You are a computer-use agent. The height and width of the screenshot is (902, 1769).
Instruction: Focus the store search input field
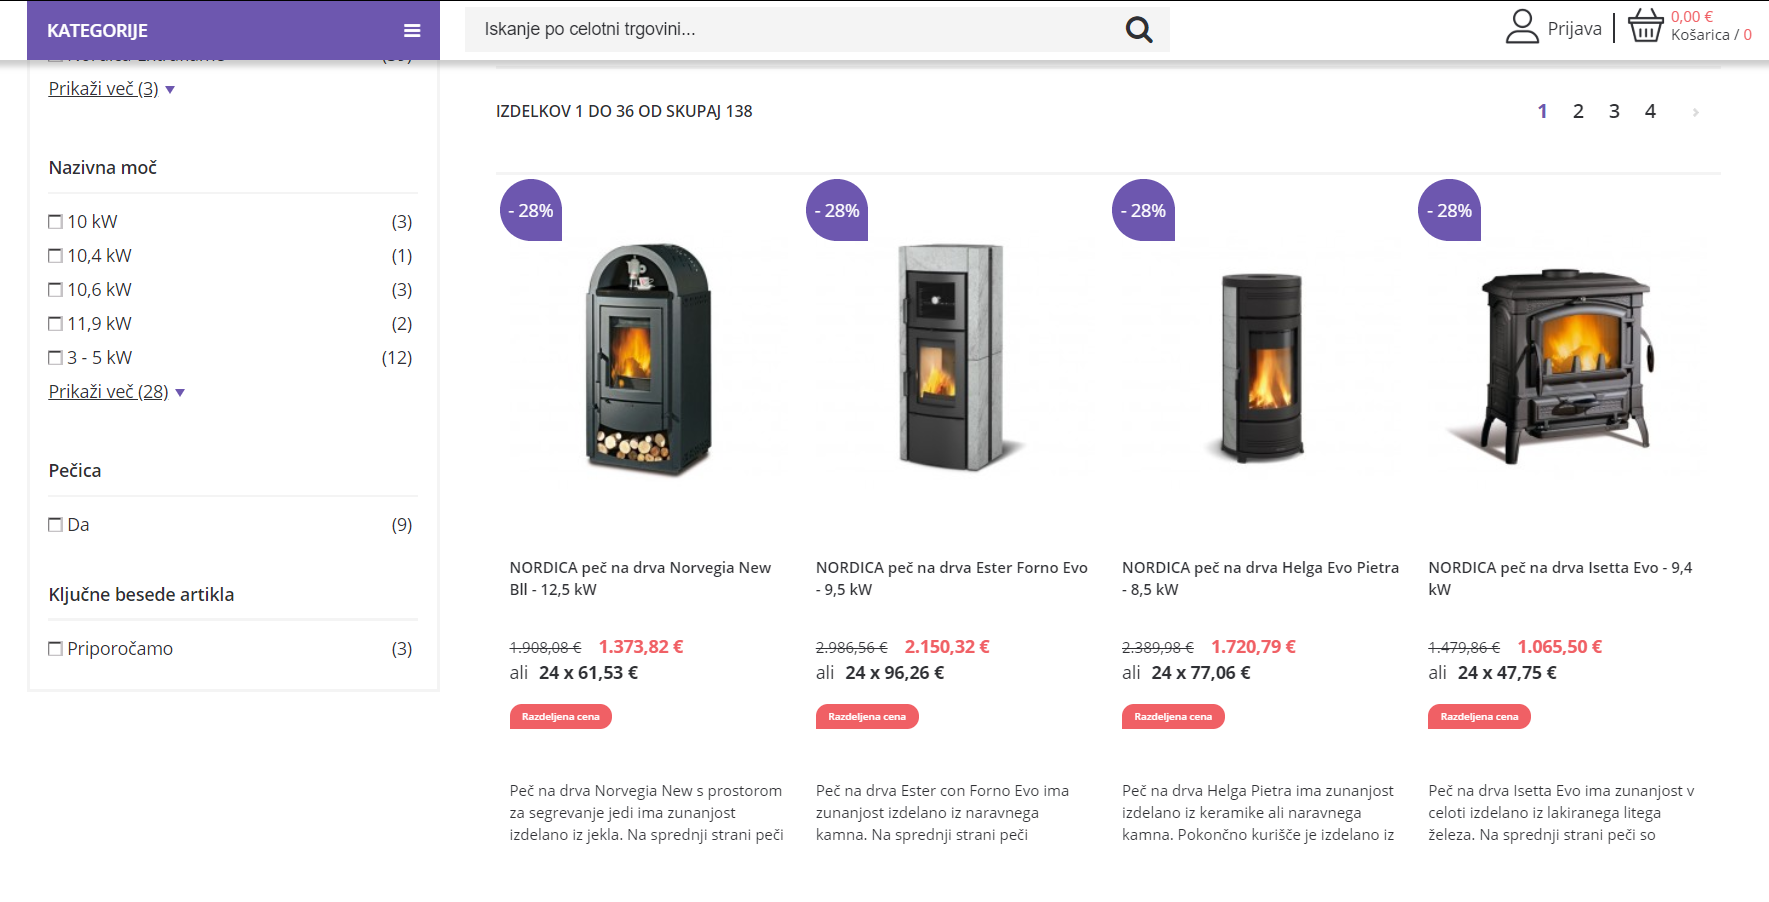pos(795,29)
